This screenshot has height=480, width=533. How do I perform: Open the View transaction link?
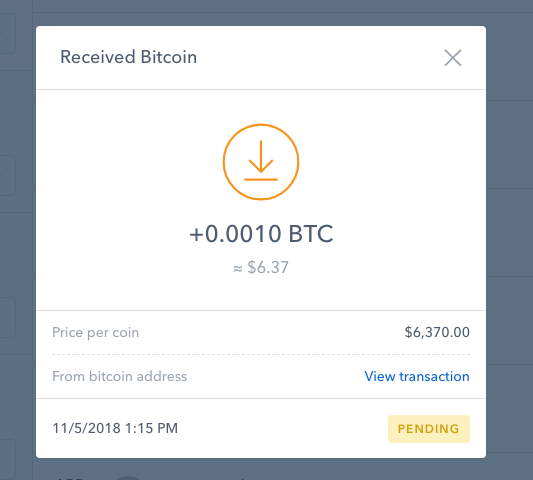(417, 376)
